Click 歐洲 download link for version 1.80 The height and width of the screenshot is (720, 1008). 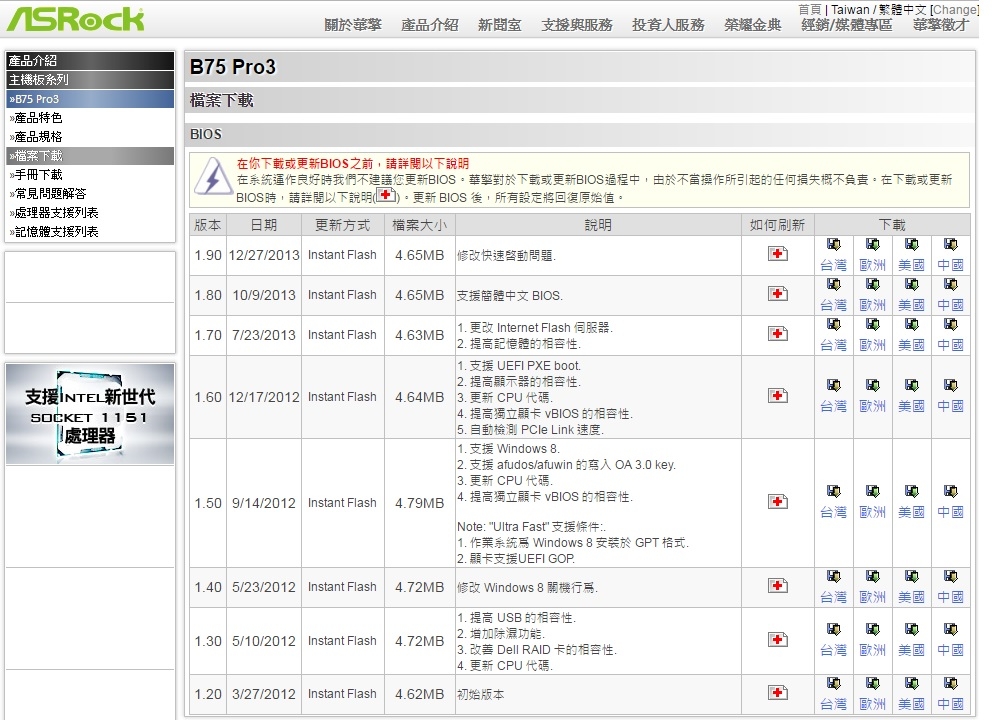click(872, 305)
